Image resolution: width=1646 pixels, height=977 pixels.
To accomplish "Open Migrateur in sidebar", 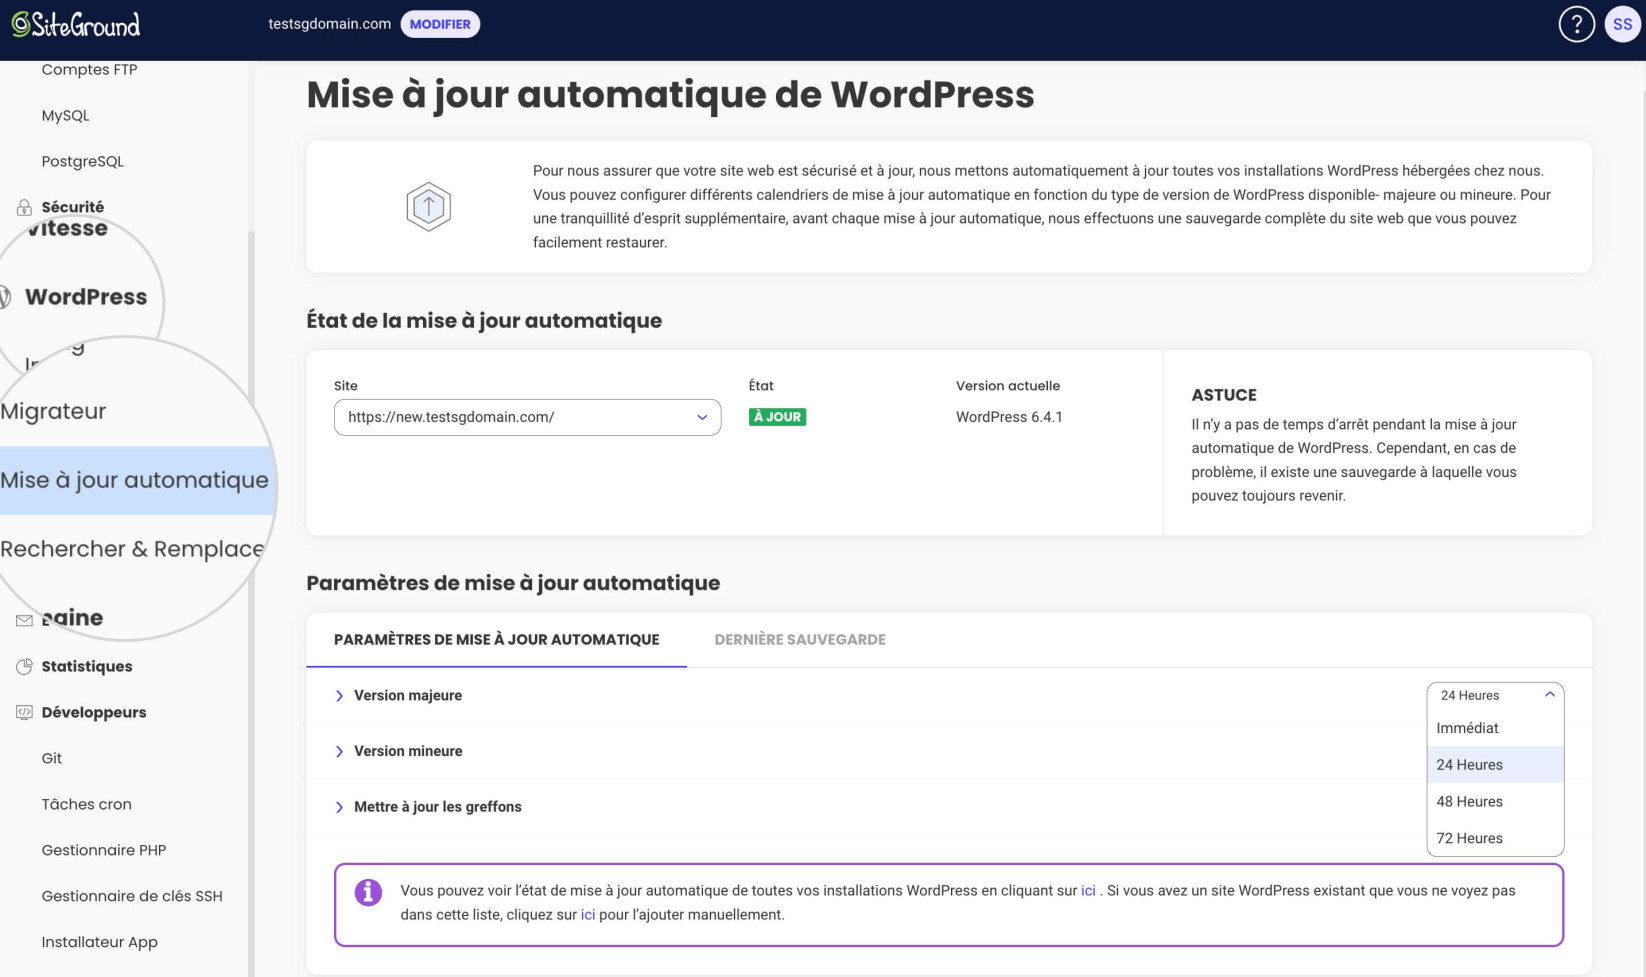I will tap(53, 411).
